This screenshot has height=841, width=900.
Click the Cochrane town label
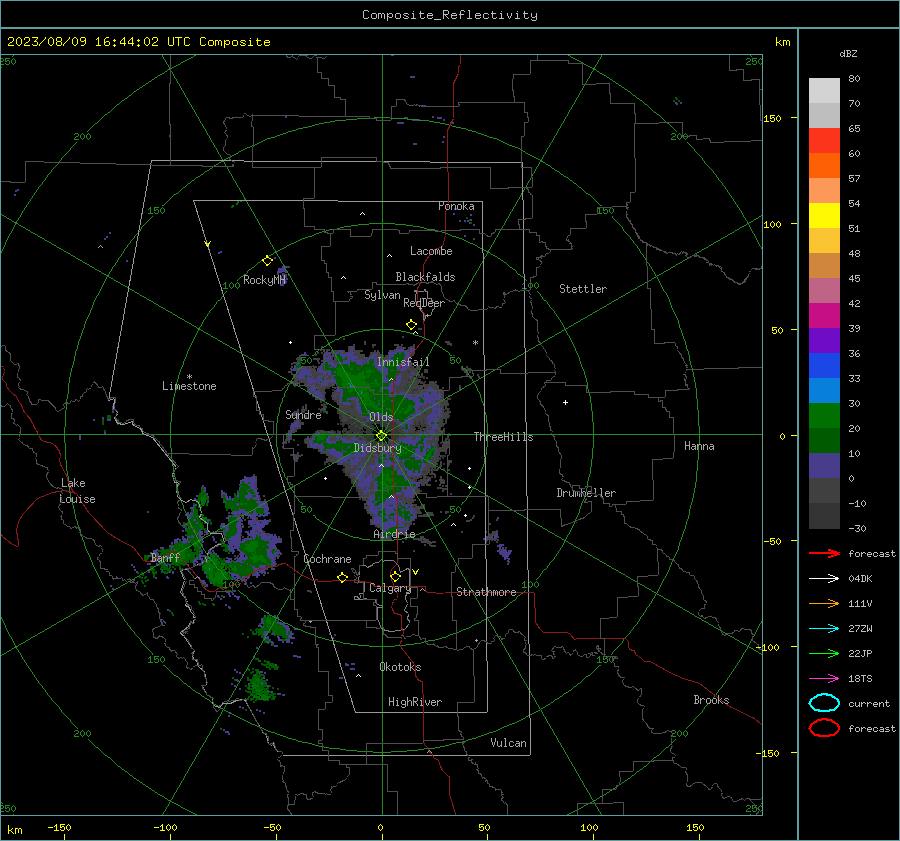pyautogui.click(x=327, y=559)
